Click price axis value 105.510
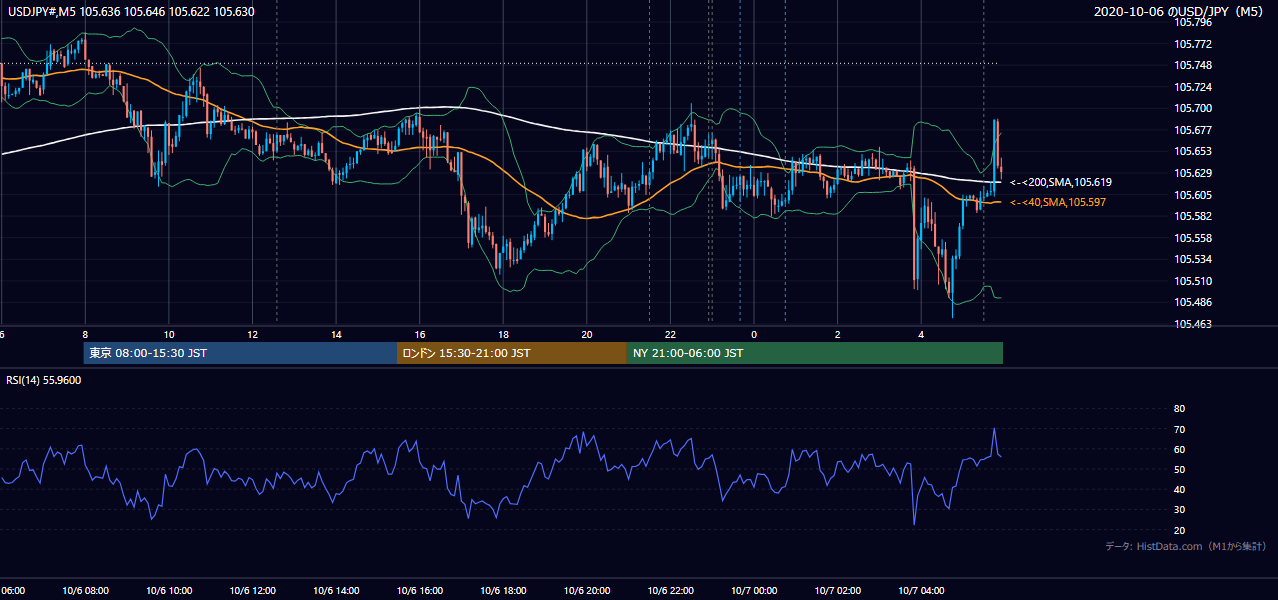The height and width of the screenshot is (600, 1278). pos(1193,281)
